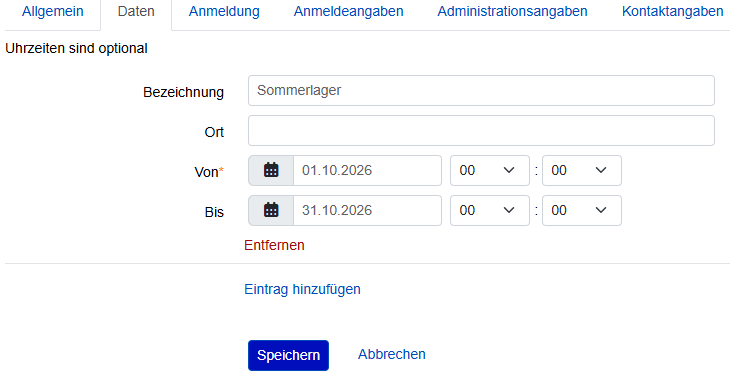Select the Daten tab
The image size is (730, 381).
click(x=136, y=12)
